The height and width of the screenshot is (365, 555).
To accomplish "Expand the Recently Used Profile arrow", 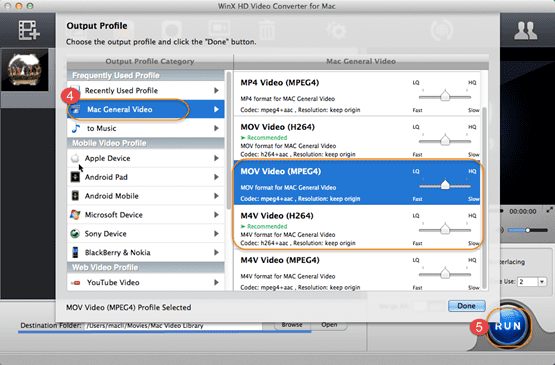I will pos(216,90).
